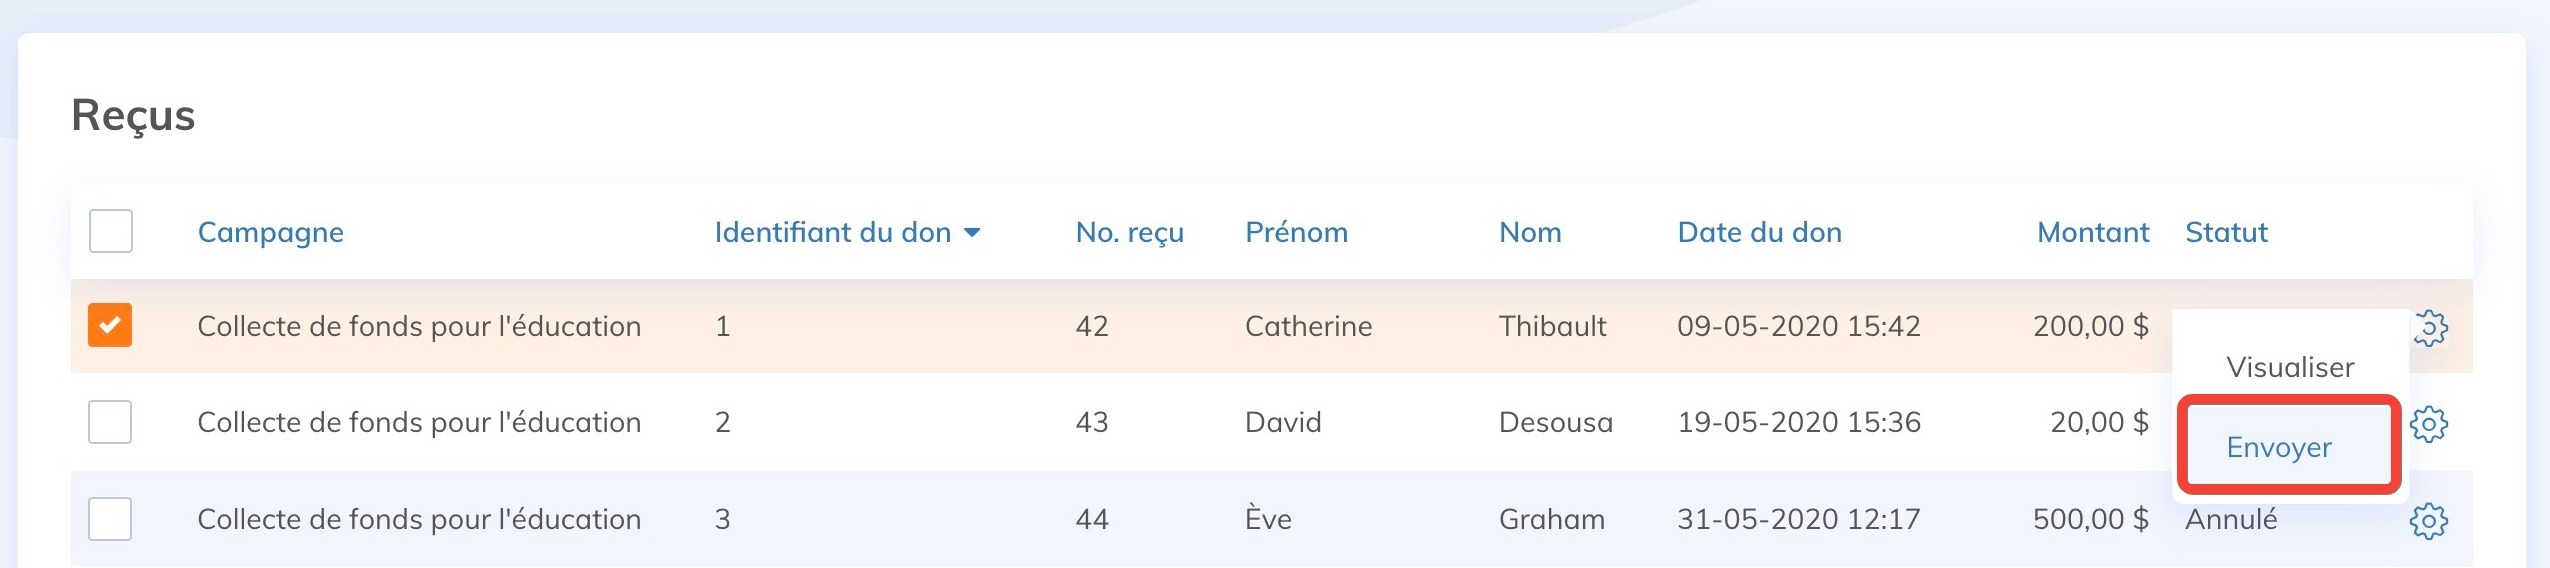Uncheck the Catherine Thibault receipt checkbox
The height and width of the screenshot is (568, 2550).
pyautogui.click(x=110, y=325)
